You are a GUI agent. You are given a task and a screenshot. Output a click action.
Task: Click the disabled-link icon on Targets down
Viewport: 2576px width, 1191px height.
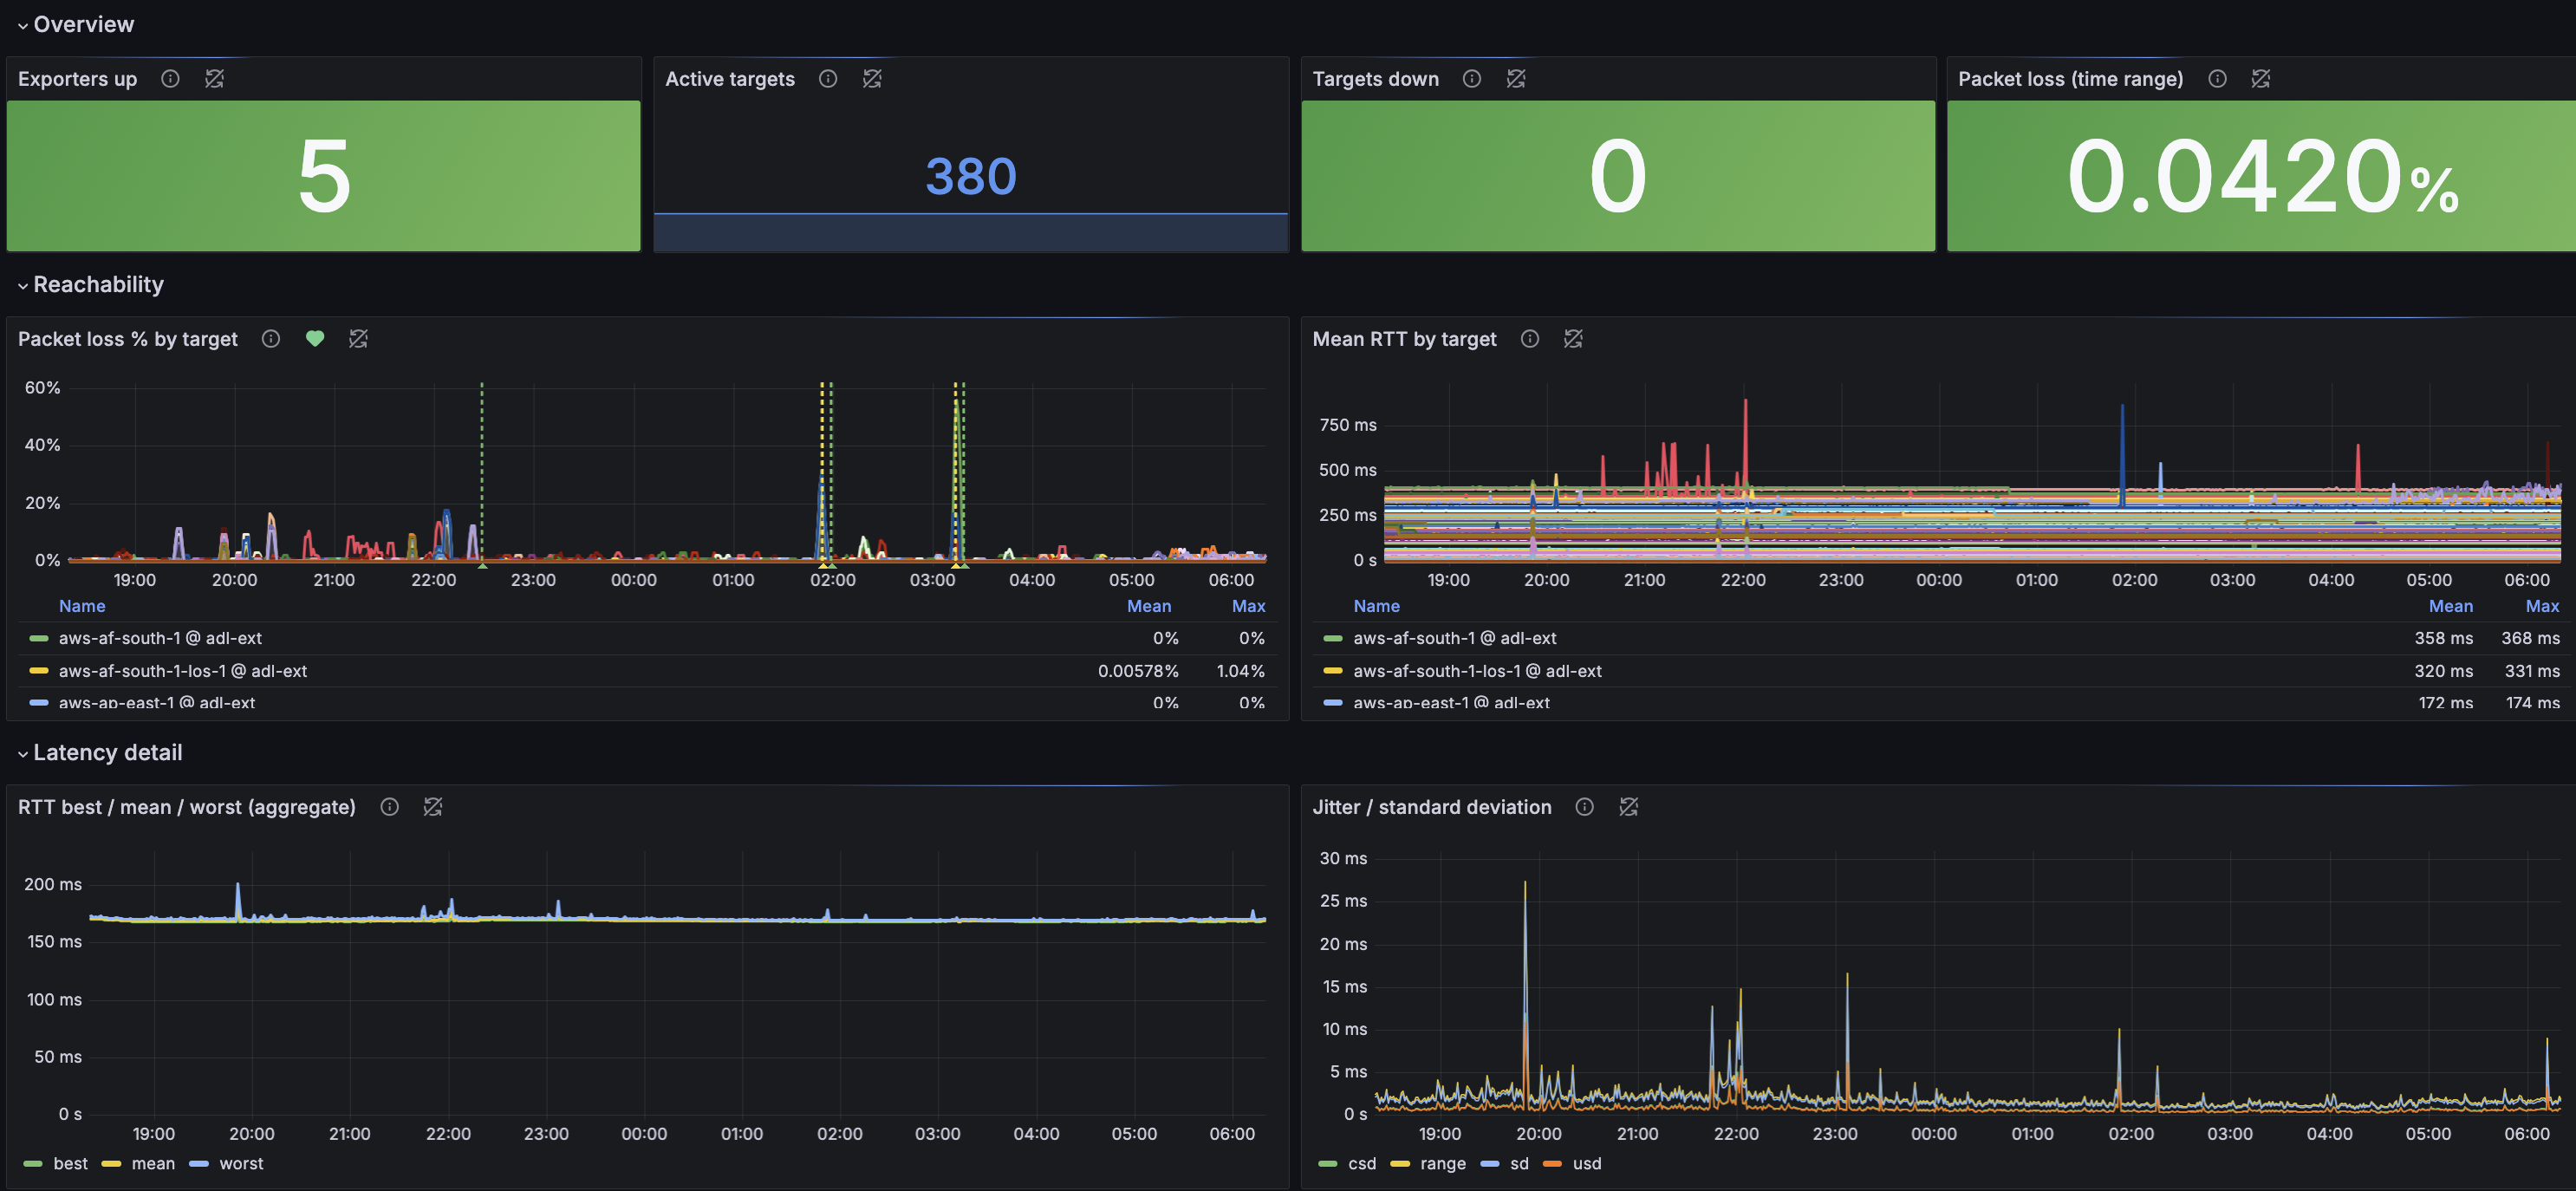(x=1516, y=79)
